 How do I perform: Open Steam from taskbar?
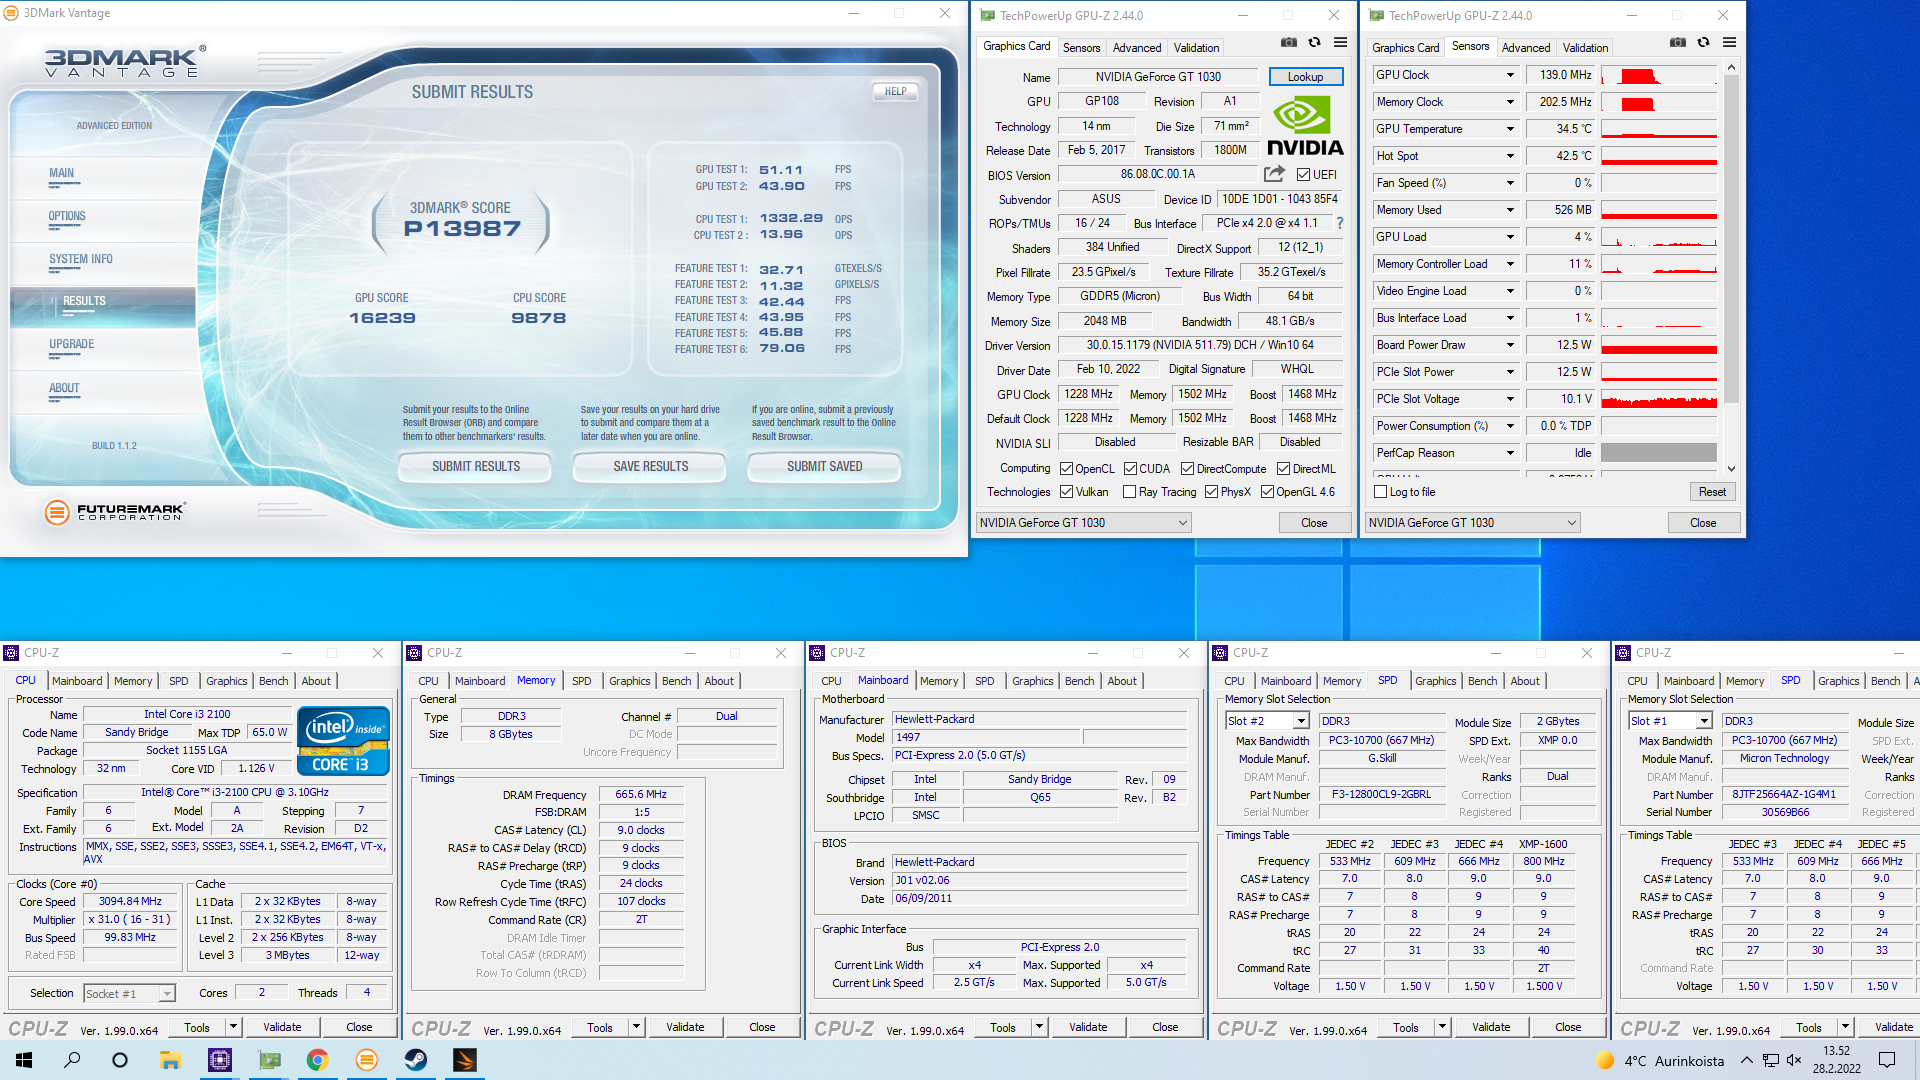pyautogui.click(x=416, y=1060)
